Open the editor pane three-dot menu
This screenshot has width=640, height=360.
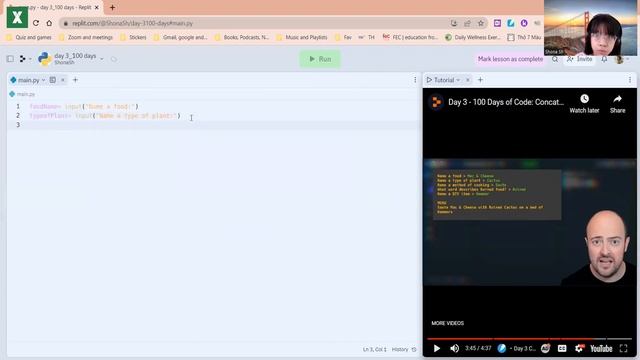[x=415, y=80]
